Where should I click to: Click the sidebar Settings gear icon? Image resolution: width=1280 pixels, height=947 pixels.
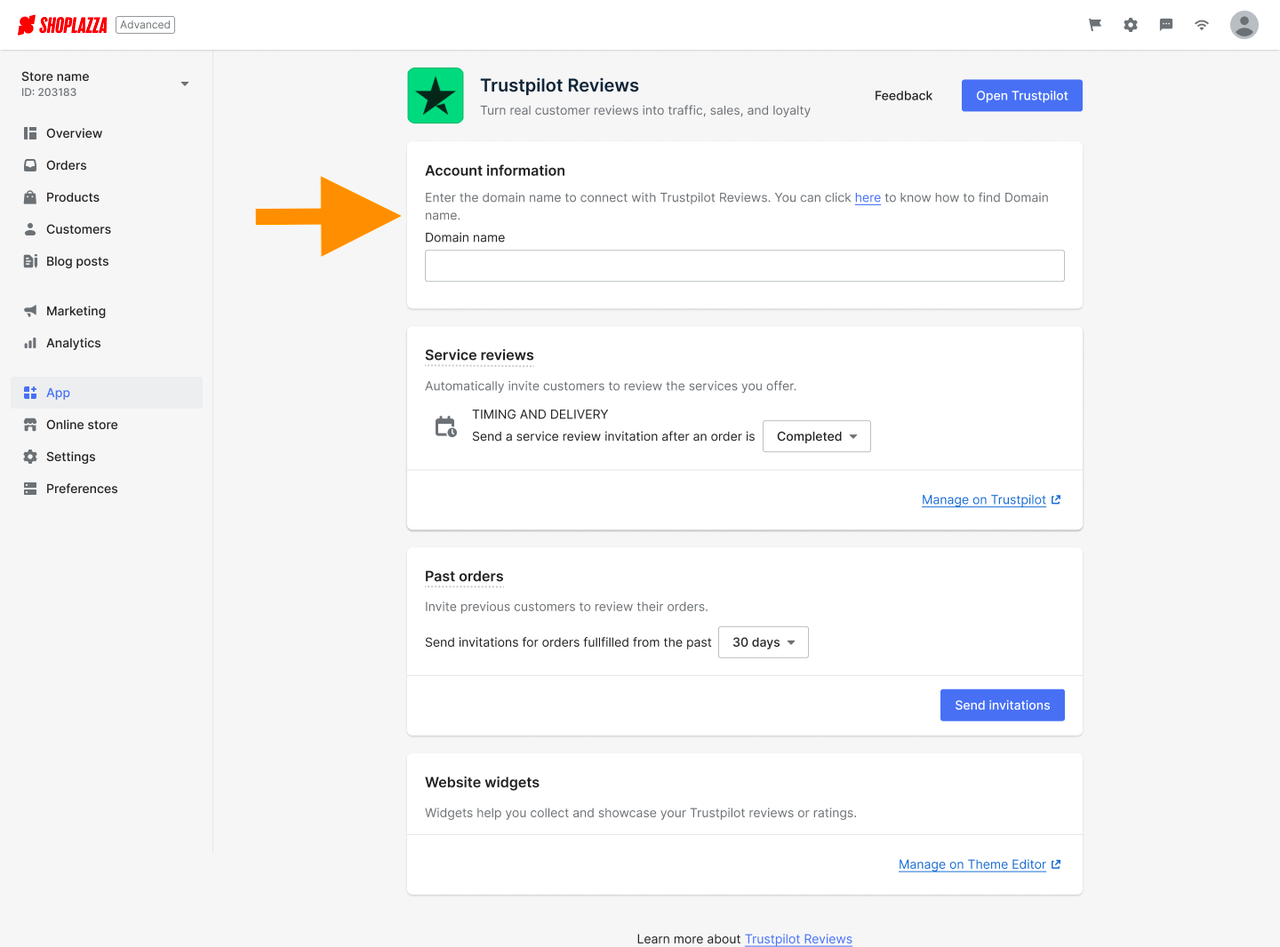tap(30, 457)
